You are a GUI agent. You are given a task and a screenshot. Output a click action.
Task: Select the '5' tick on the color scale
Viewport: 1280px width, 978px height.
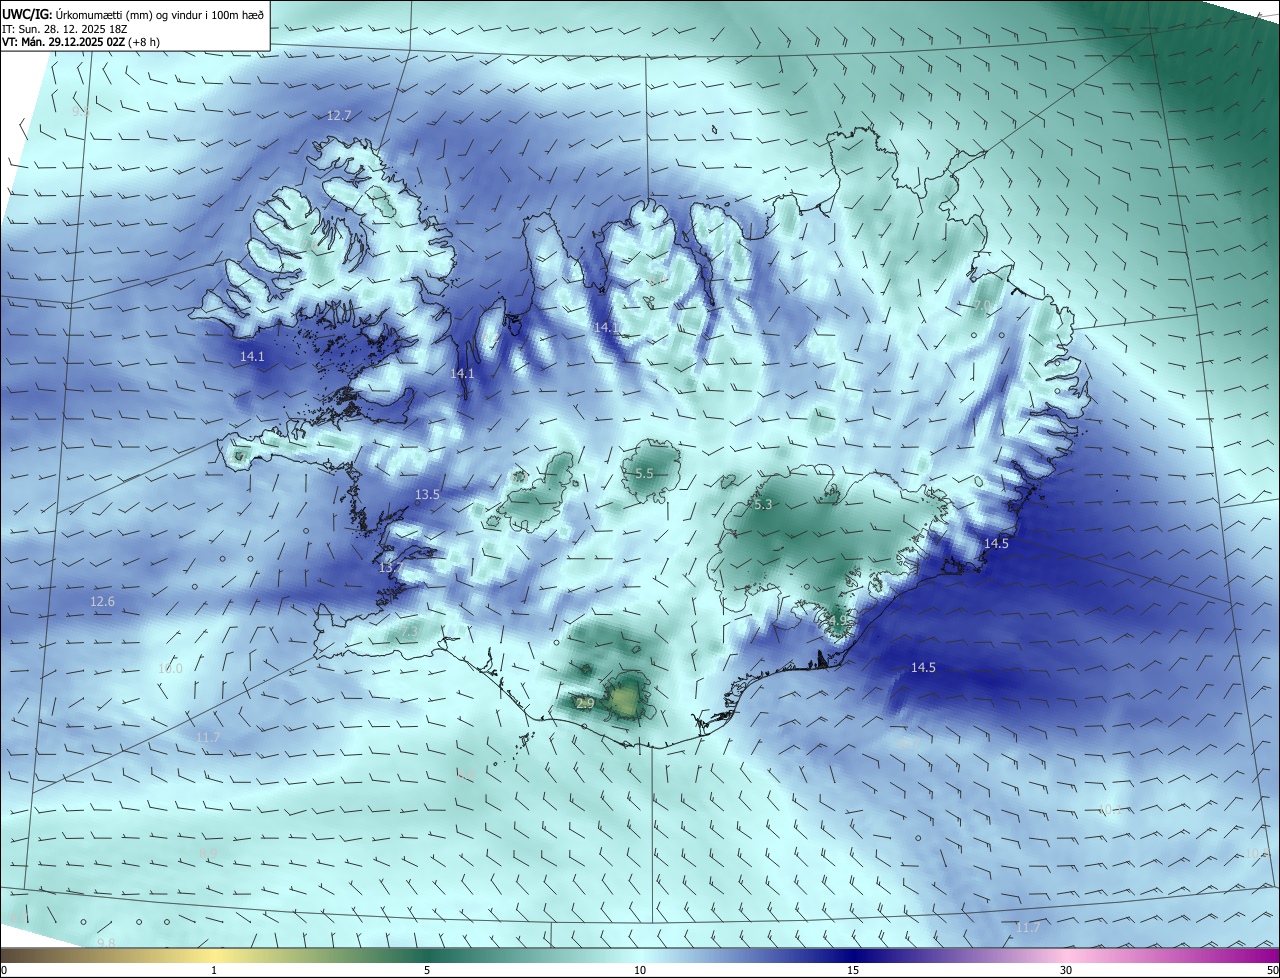[427, 971]
